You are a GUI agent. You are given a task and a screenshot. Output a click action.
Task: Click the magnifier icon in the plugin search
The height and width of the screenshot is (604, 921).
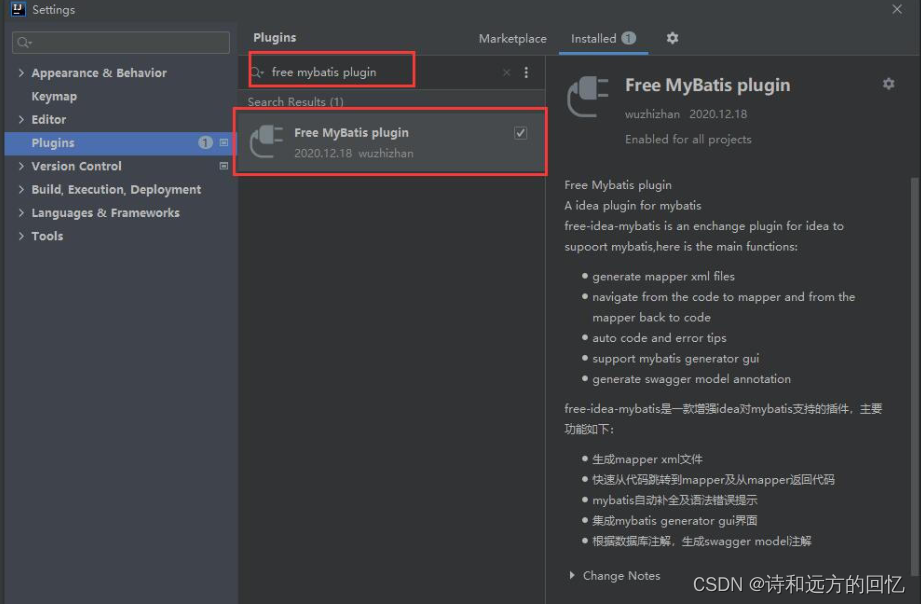pos(257,72)
